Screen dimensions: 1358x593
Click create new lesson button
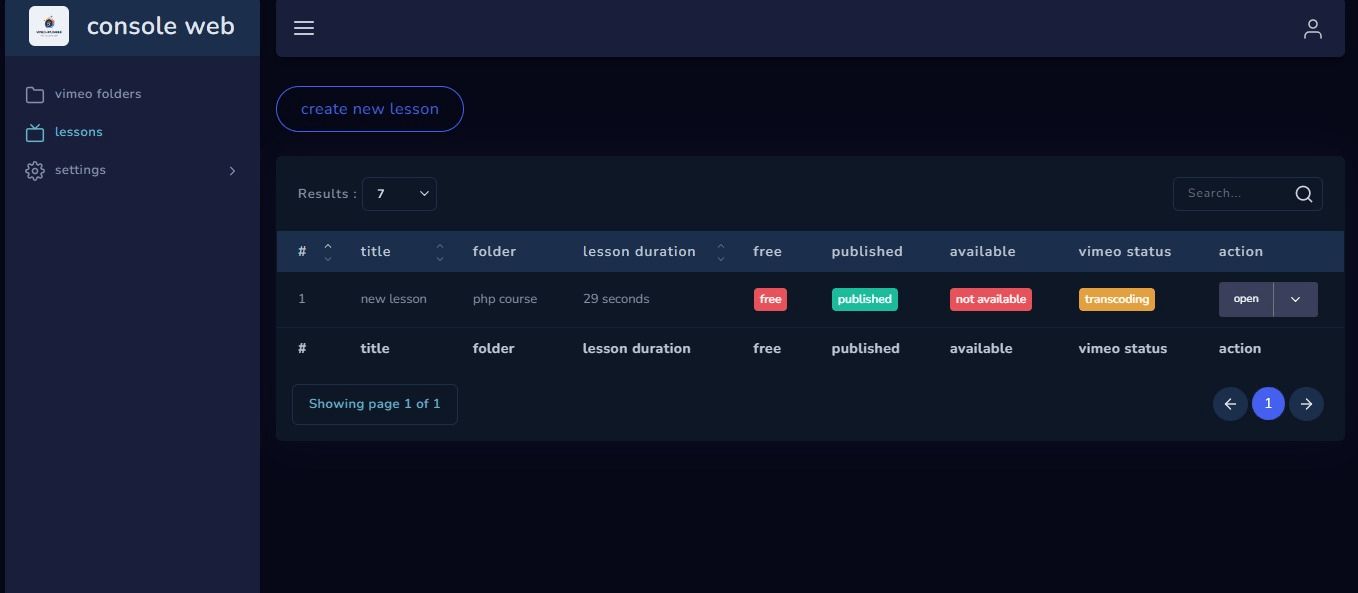(x=370, y=109)
